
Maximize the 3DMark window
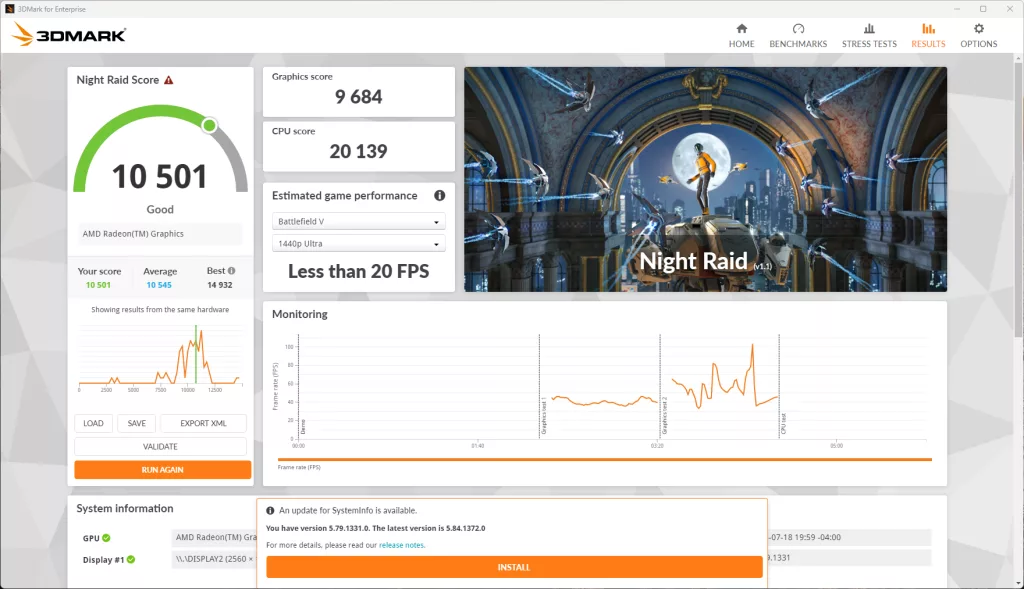coord(983,8)
